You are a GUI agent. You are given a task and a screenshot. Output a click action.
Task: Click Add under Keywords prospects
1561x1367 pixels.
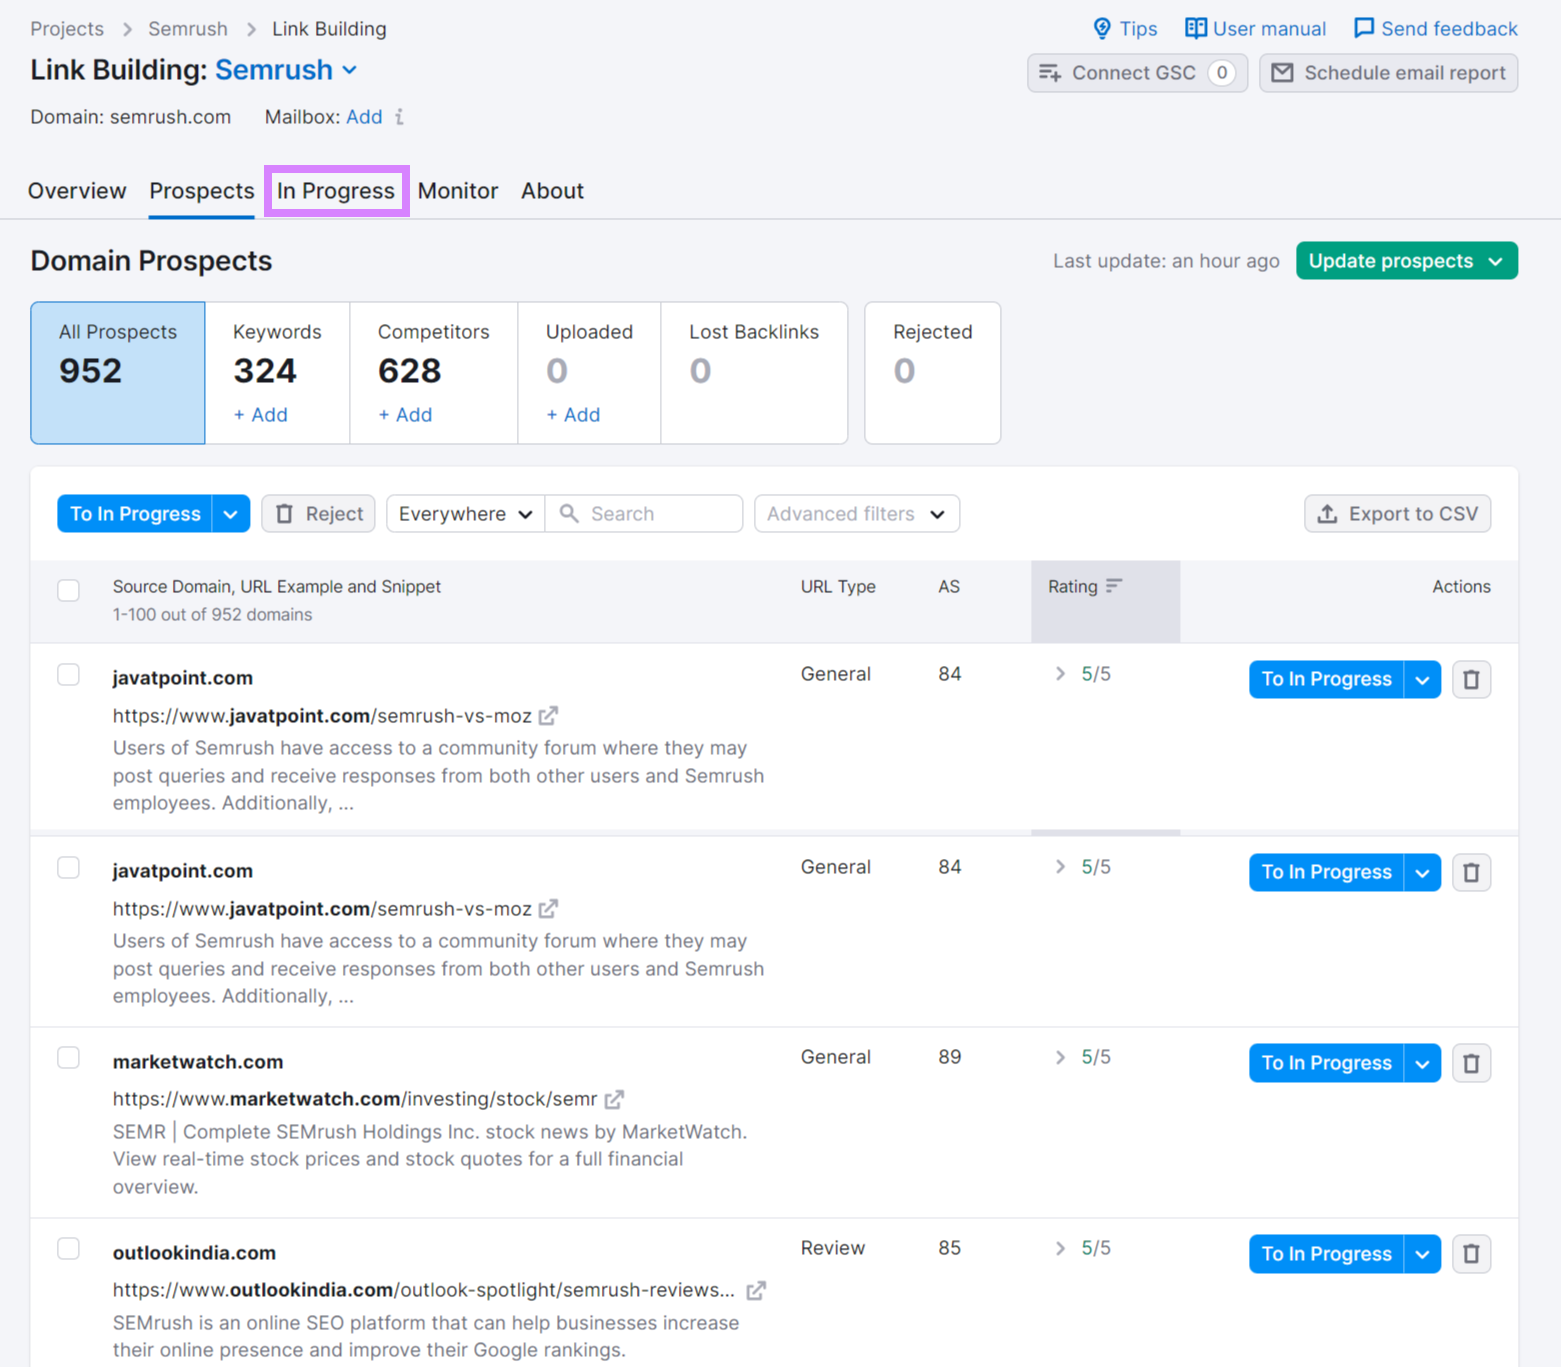point(261,414)
